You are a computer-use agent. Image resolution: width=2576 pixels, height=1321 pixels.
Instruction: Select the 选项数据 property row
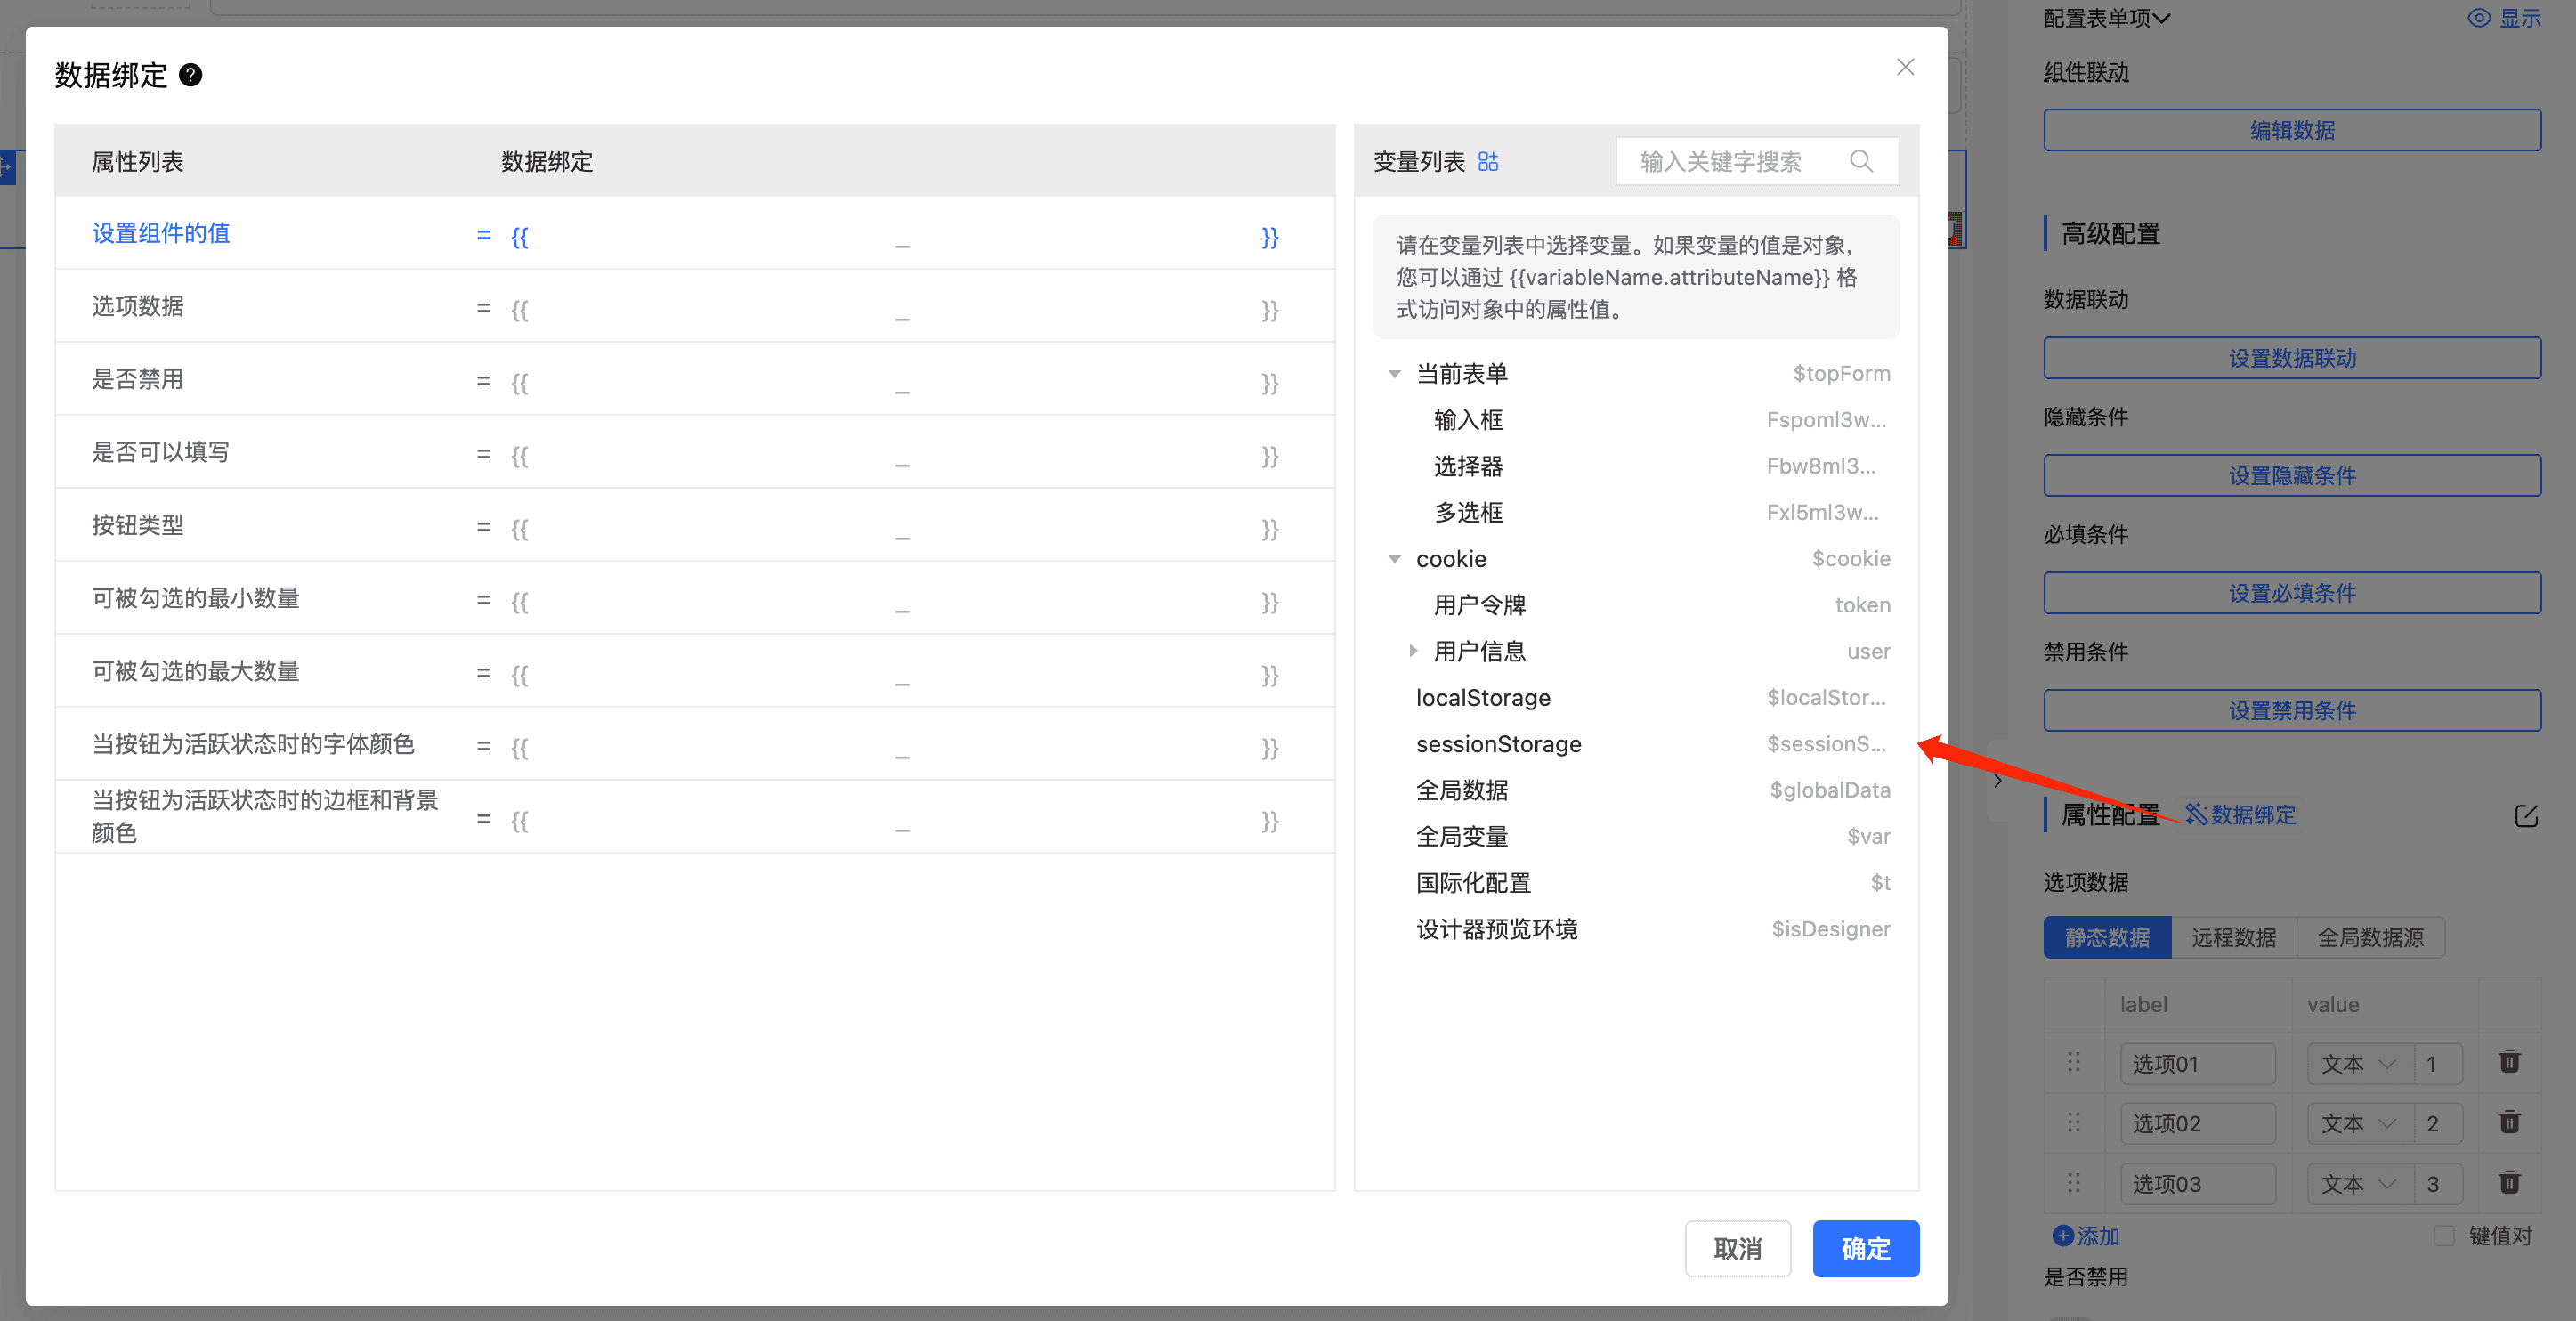(138, 306)
